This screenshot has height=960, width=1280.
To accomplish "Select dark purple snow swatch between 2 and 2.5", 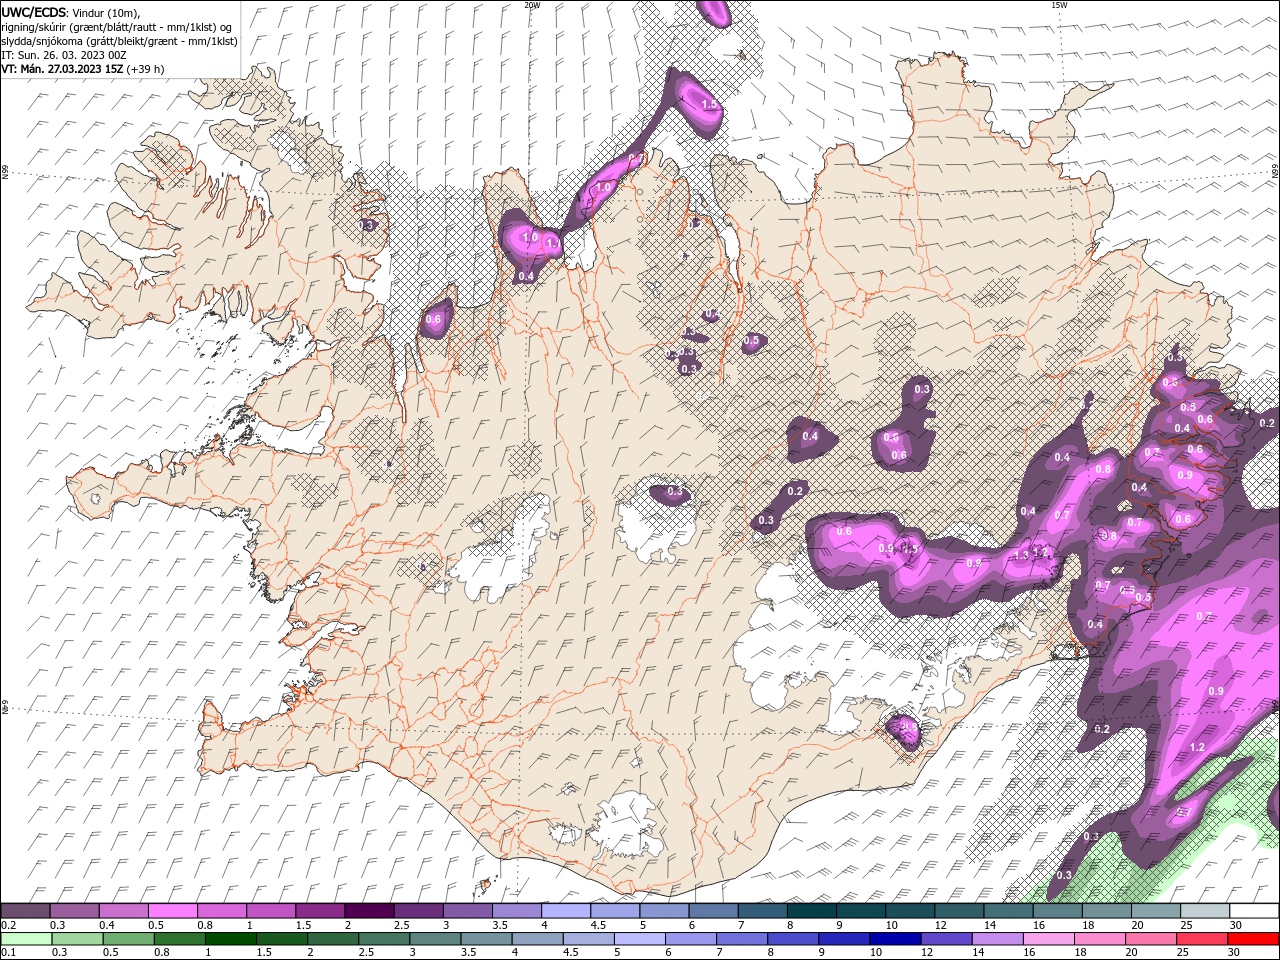I will point(369,911).
